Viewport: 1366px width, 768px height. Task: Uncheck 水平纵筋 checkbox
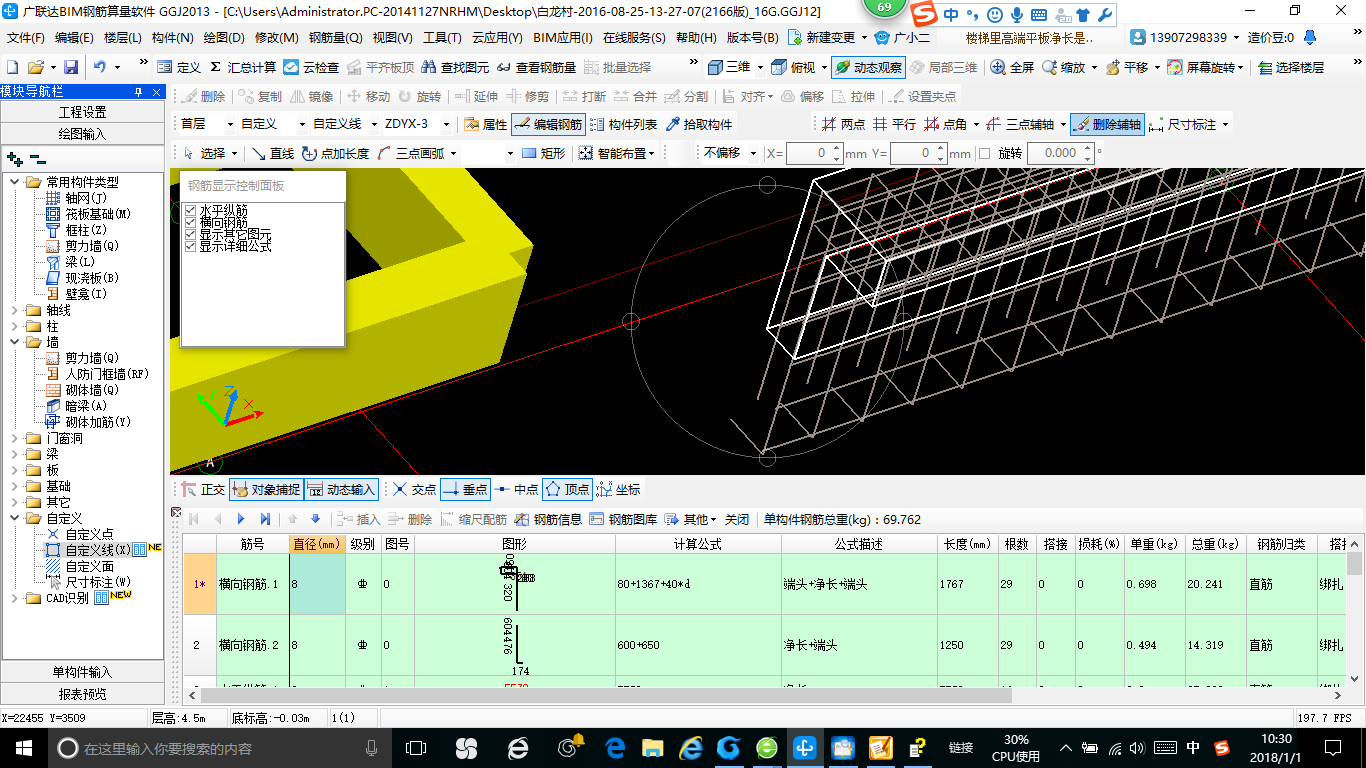[191, 210]
